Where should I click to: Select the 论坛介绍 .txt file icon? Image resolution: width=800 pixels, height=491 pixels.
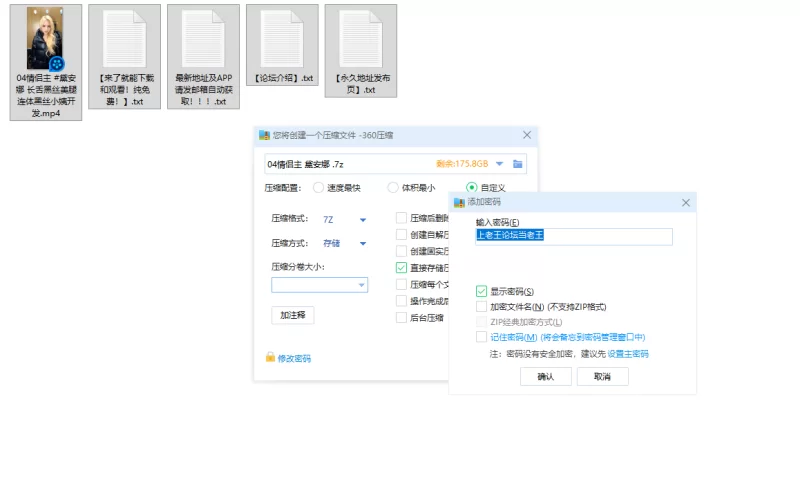point(282,38)
